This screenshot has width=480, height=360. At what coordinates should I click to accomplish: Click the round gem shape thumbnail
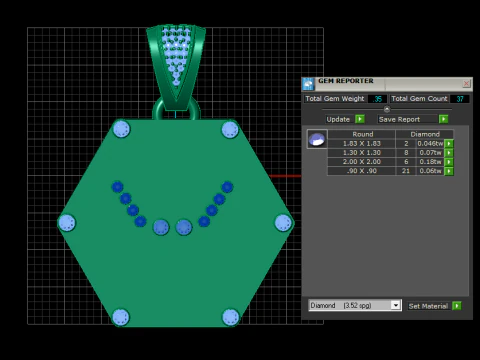(317, 139)
